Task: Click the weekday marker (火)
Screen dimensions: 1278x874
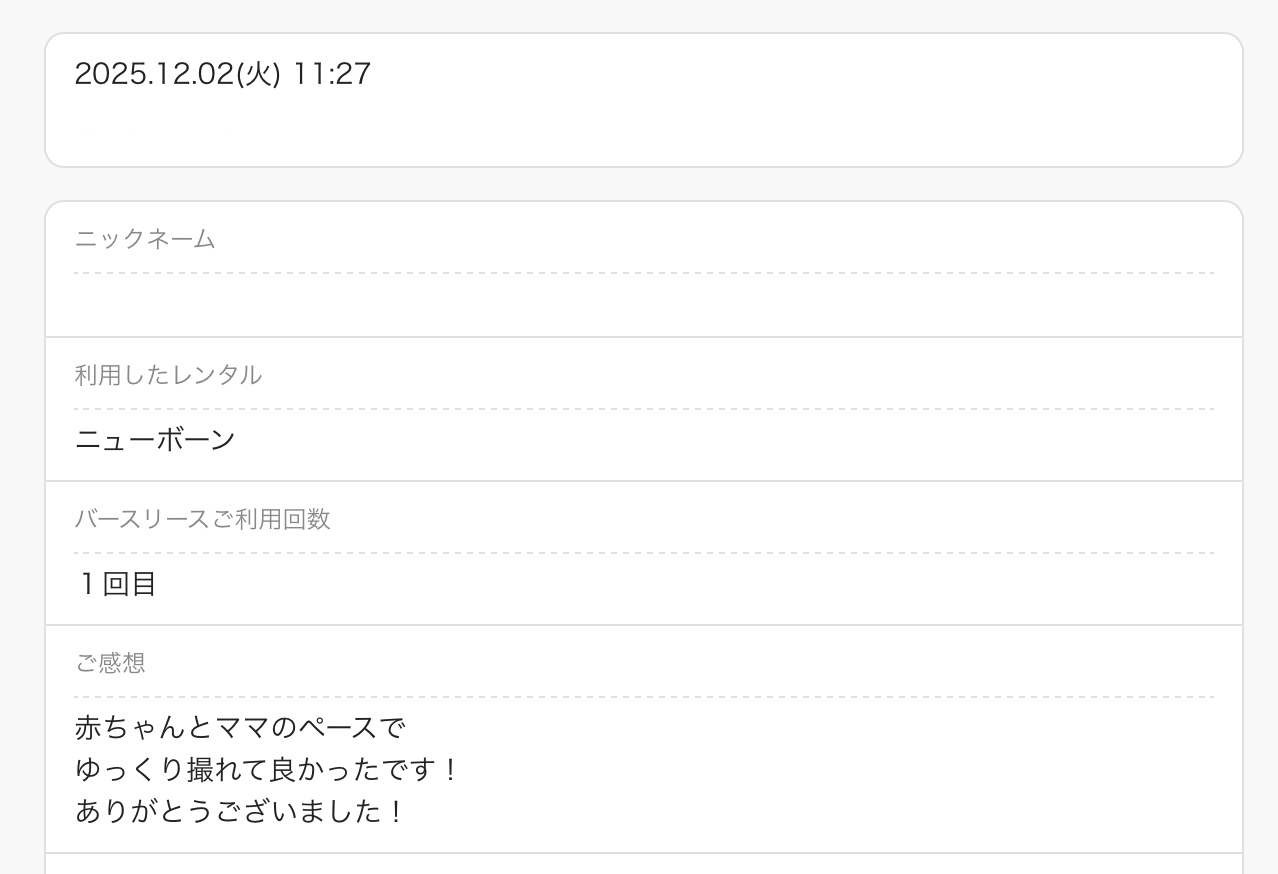Action: 257,74
